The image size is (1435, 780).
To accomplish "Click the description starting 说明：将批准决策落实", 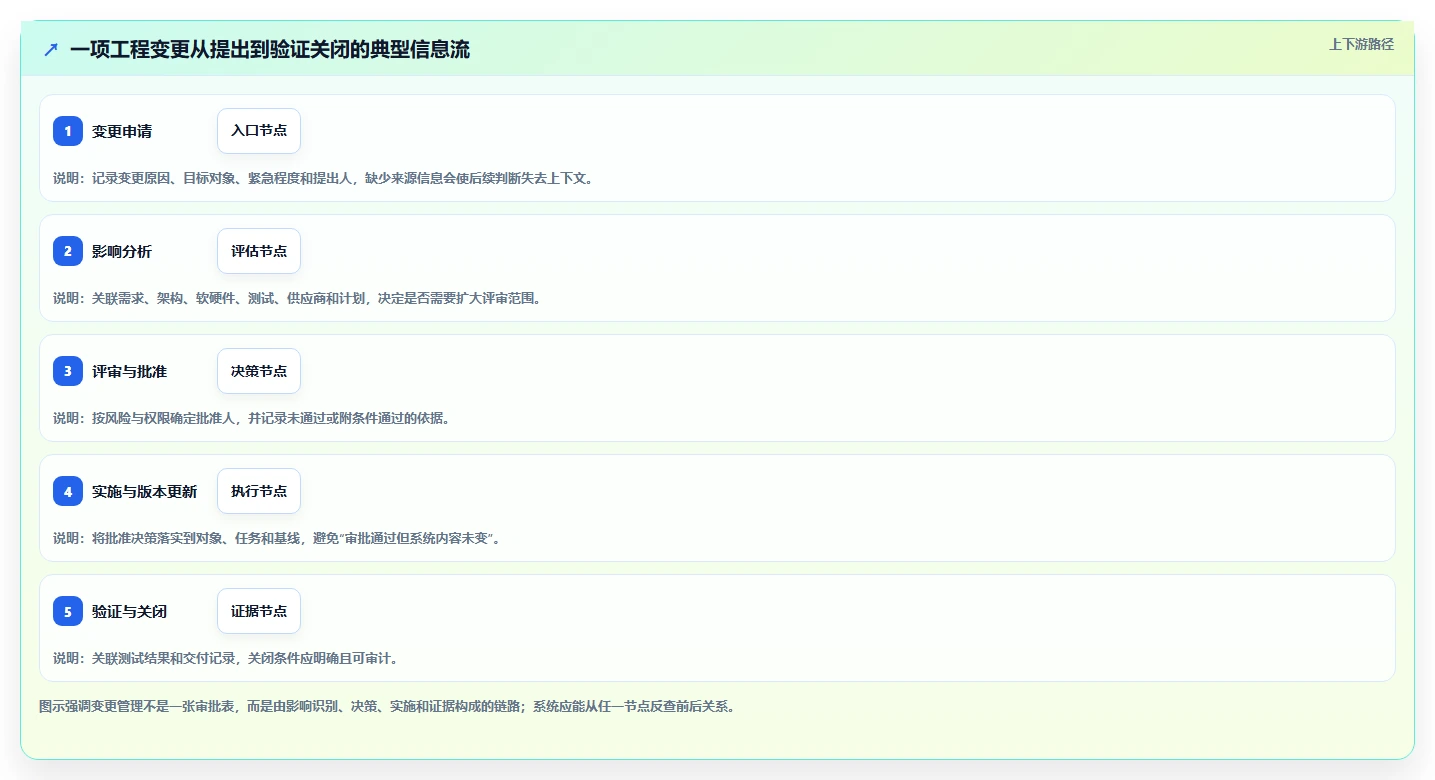I will point(278,538).
